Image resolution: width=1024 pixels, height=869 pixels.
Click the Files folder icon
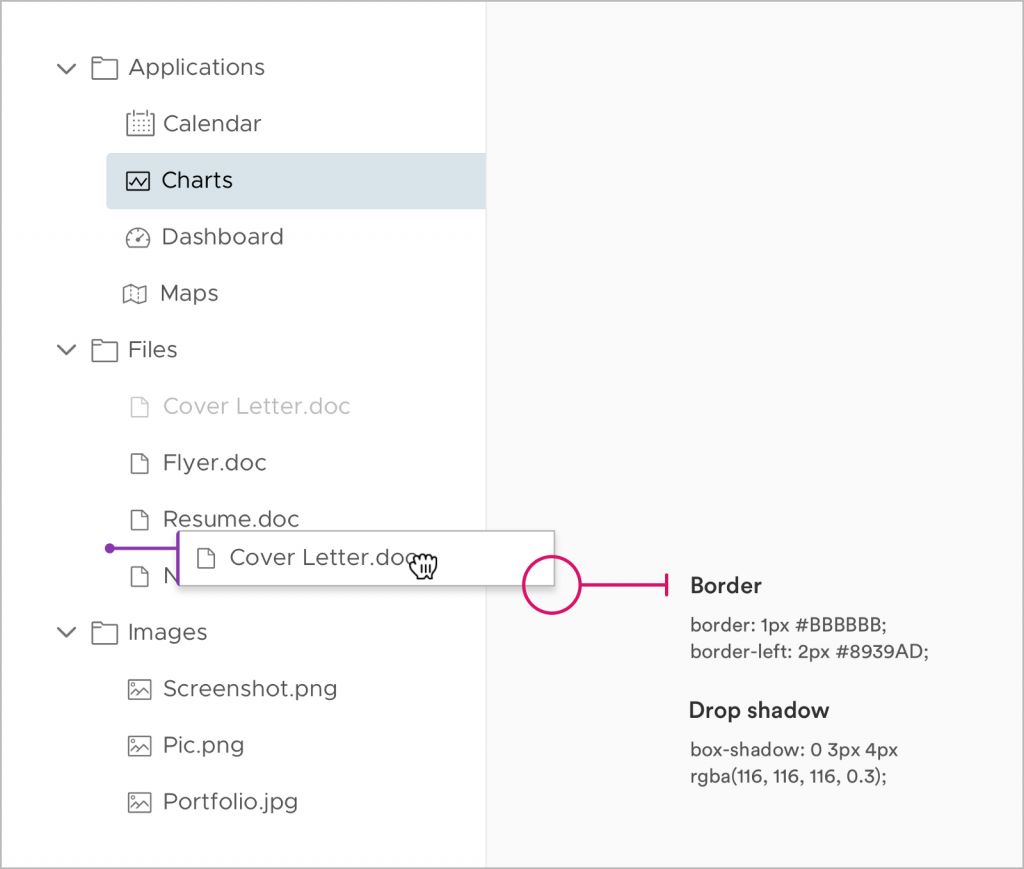[x=104, y=351]
